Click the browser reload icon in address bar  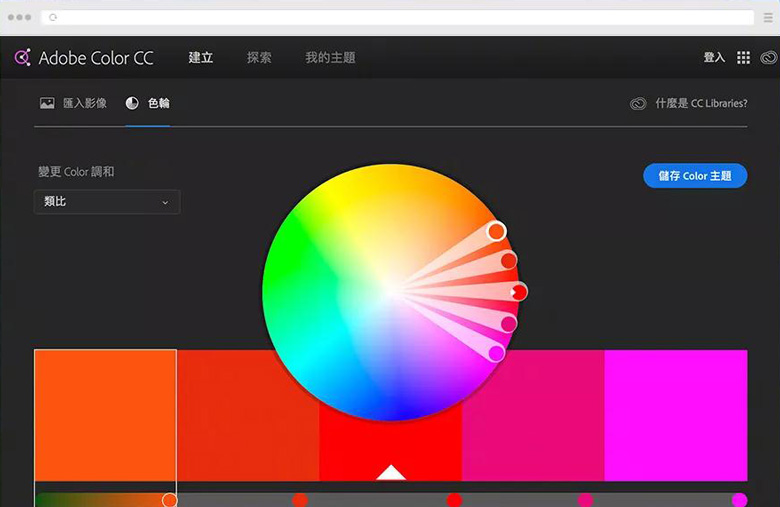point(53,18)
